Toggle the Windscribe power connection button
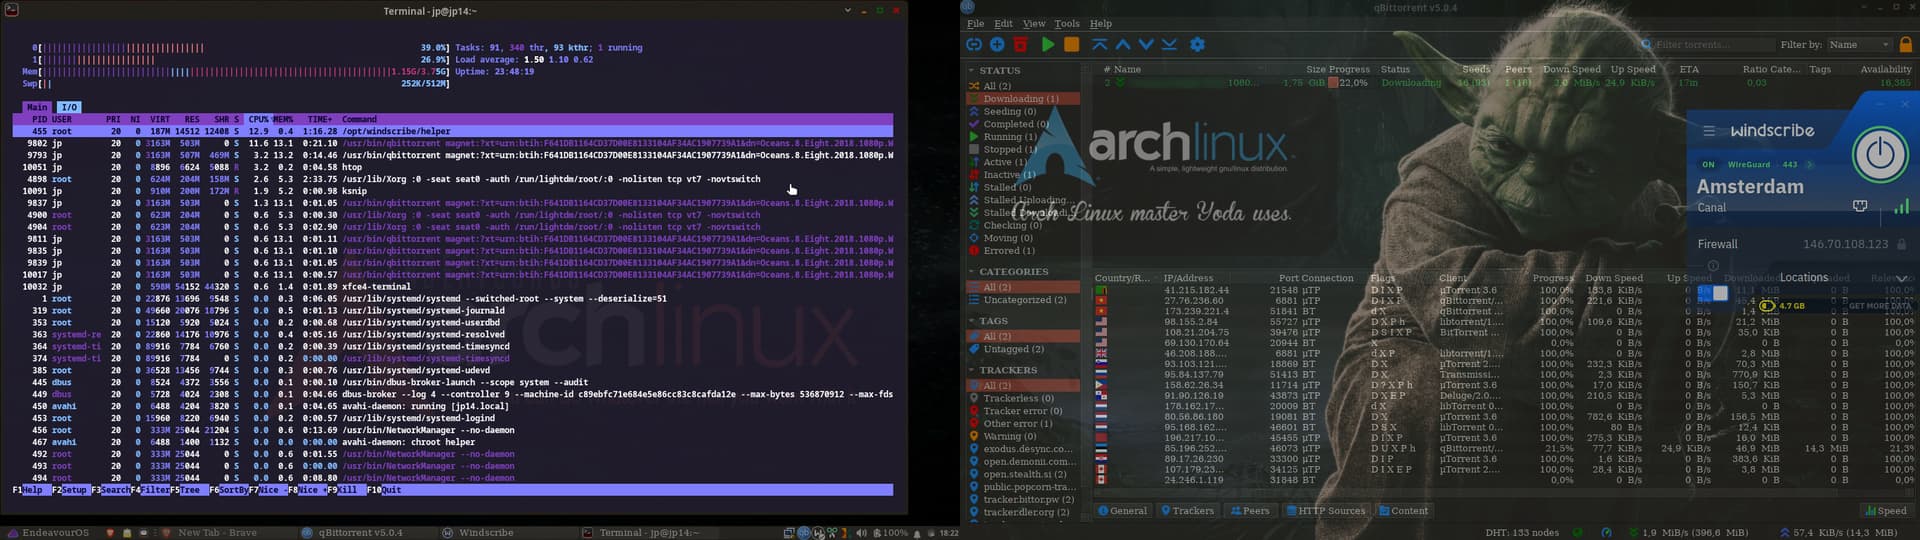This screenshot has width=1920, height=540. click(x=1880, y=154)
